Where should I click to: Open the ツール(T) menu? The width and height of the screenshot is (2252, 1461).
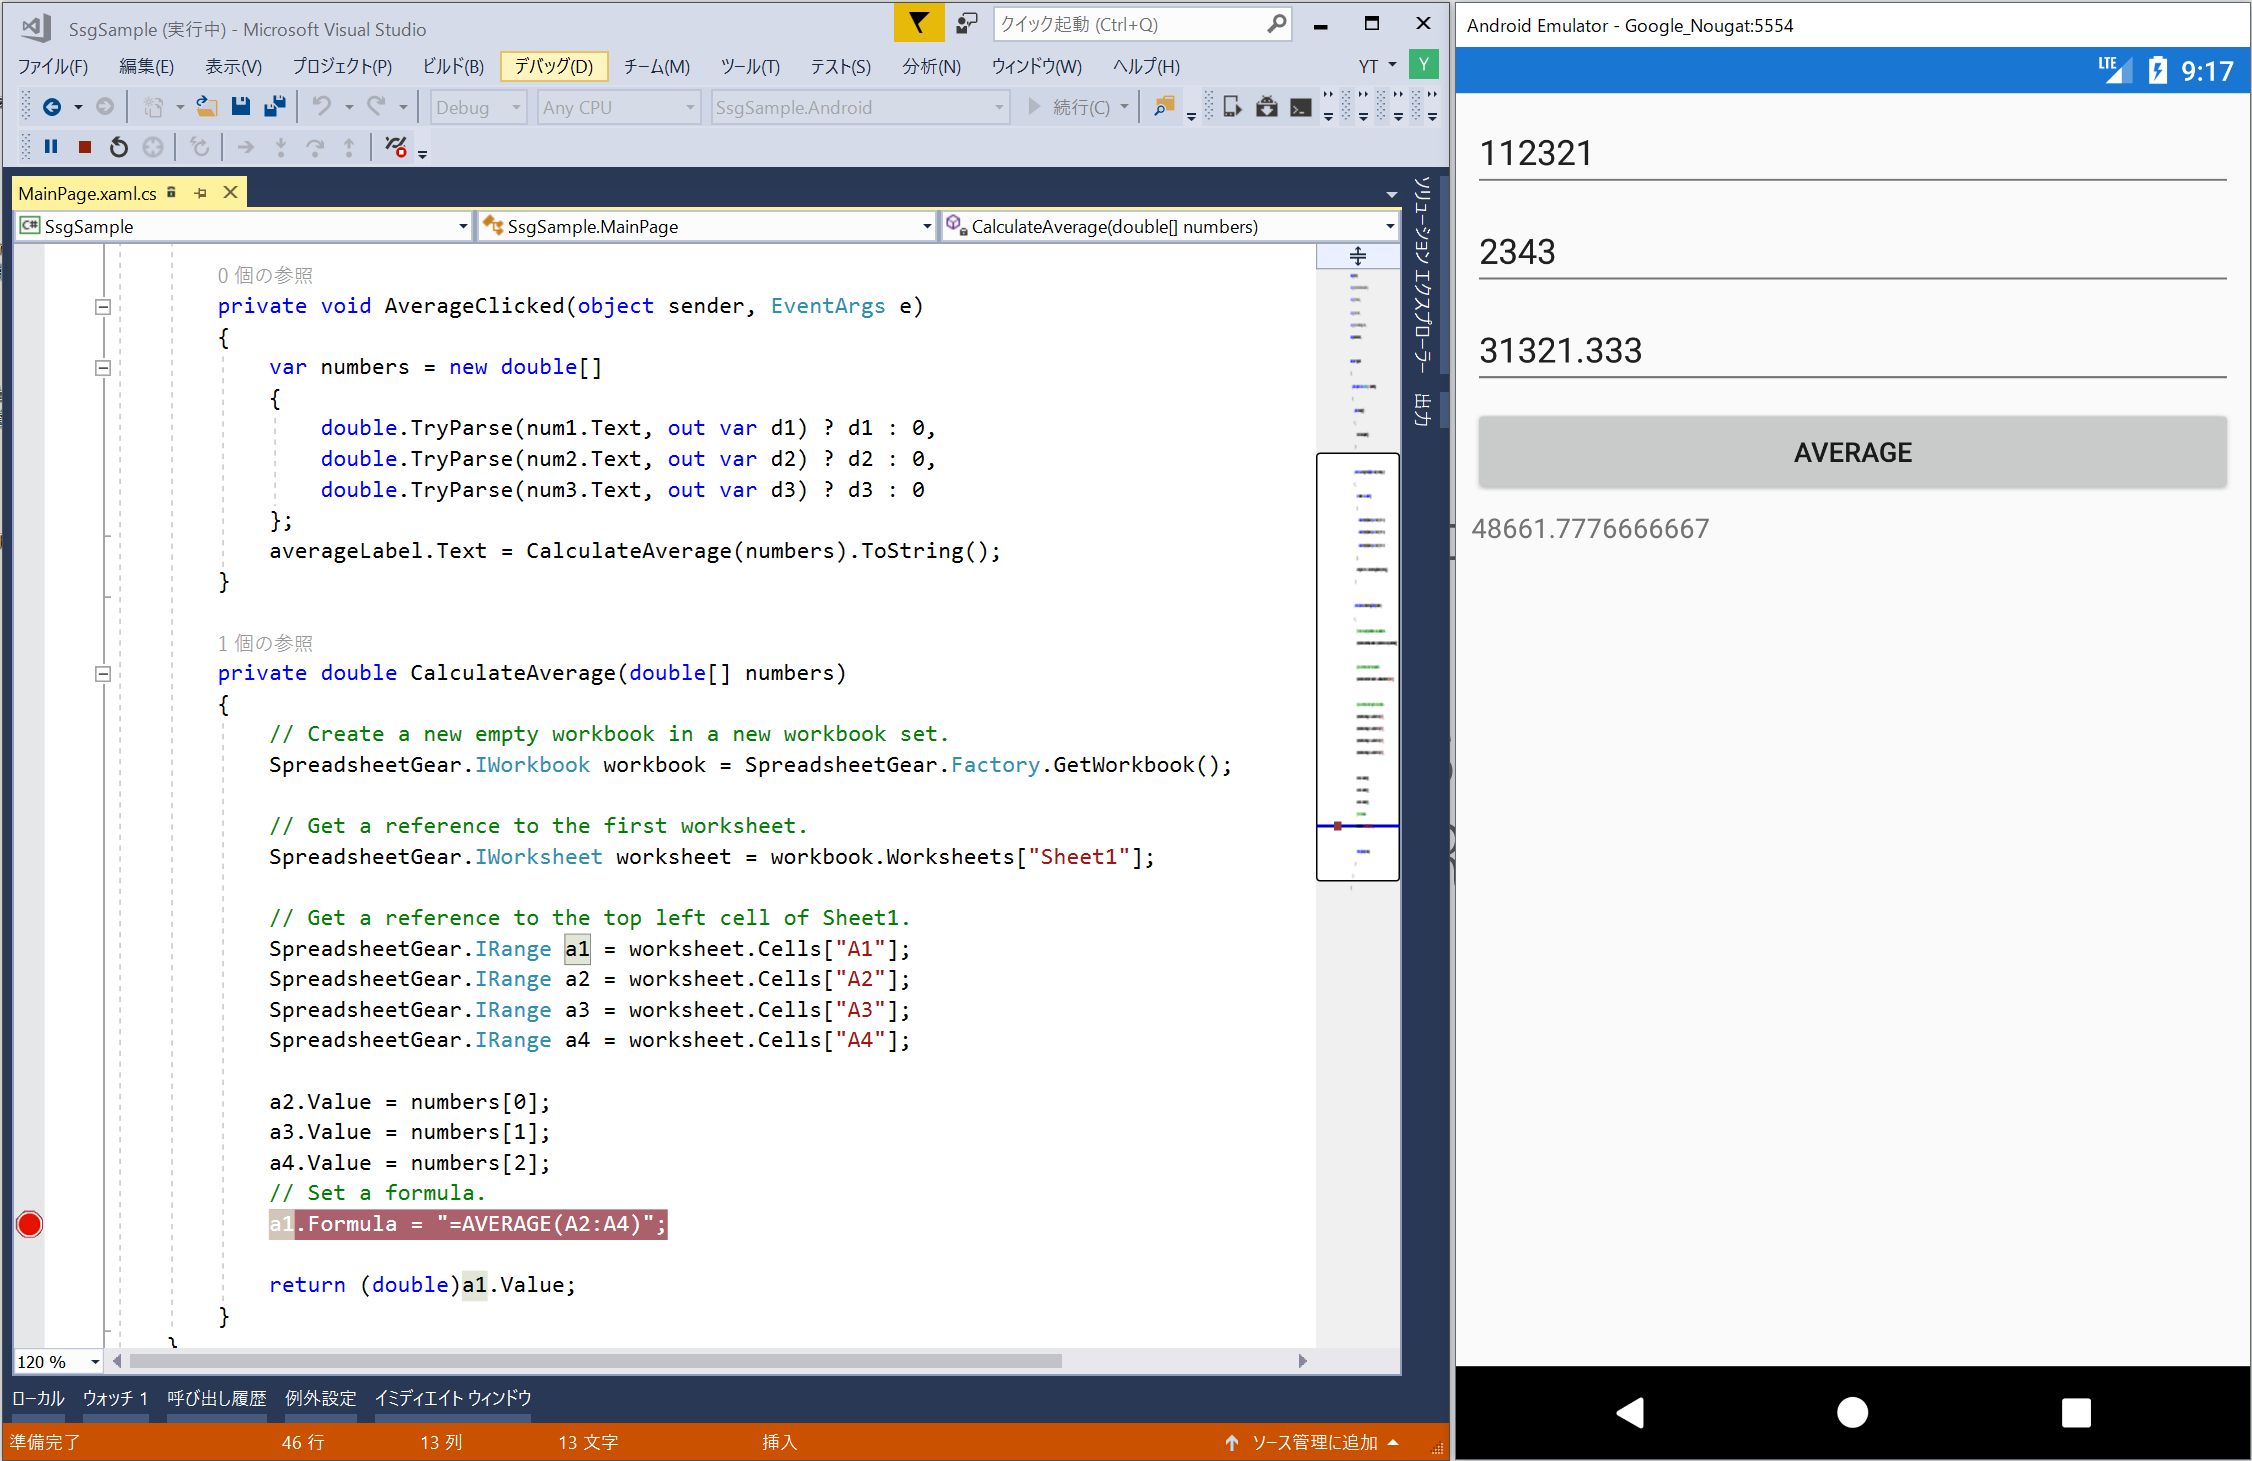(x=750, y=66)
